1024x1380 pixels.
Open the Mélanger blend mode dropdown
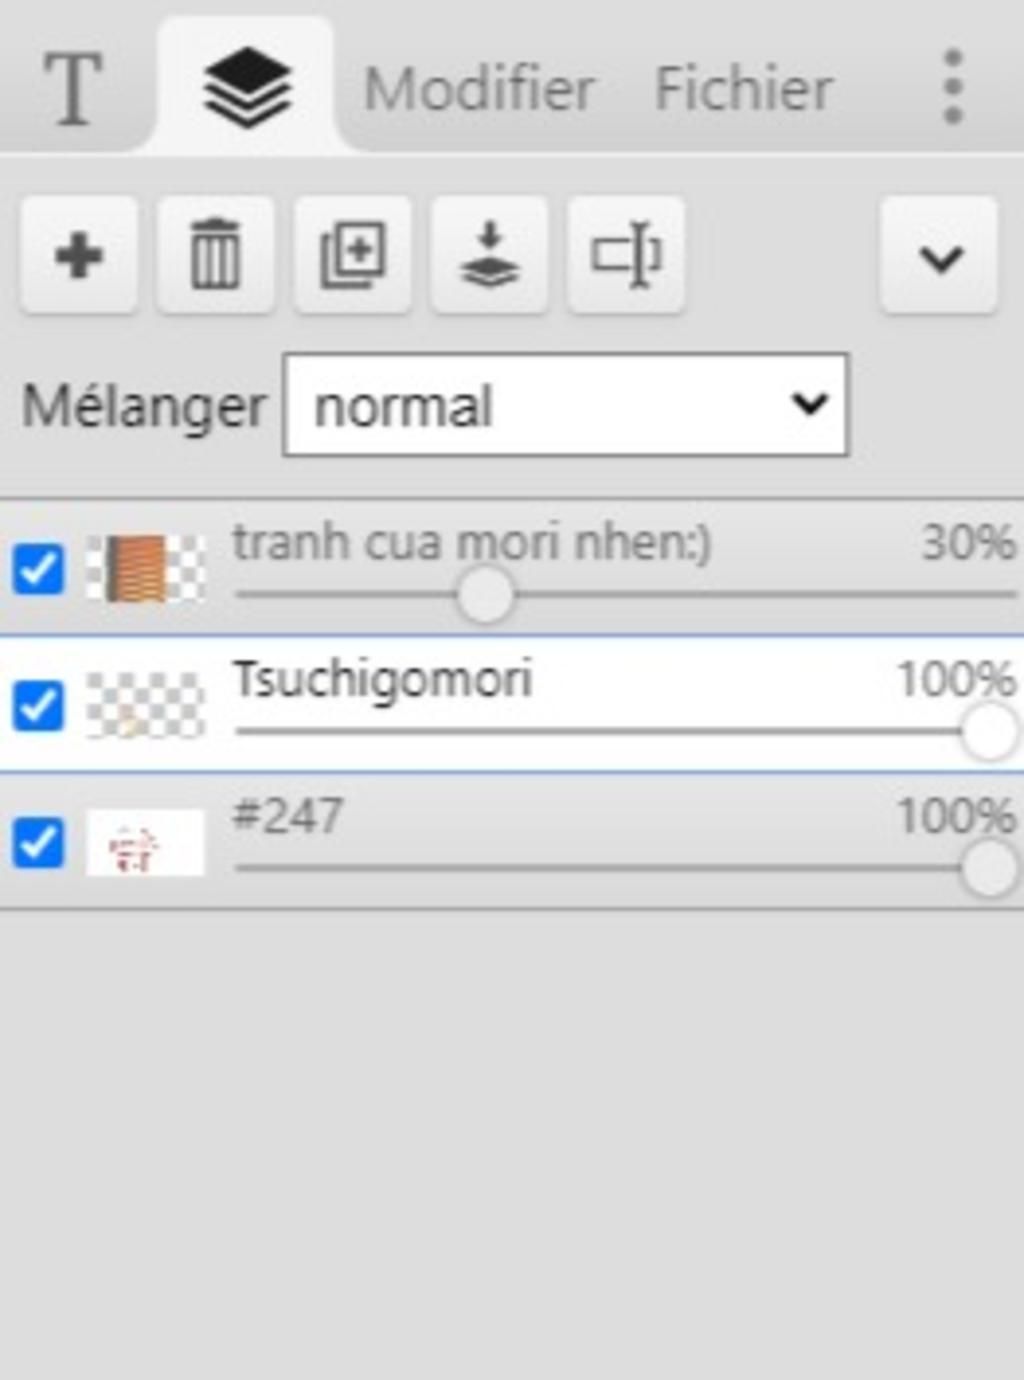[x=565, y=405]
